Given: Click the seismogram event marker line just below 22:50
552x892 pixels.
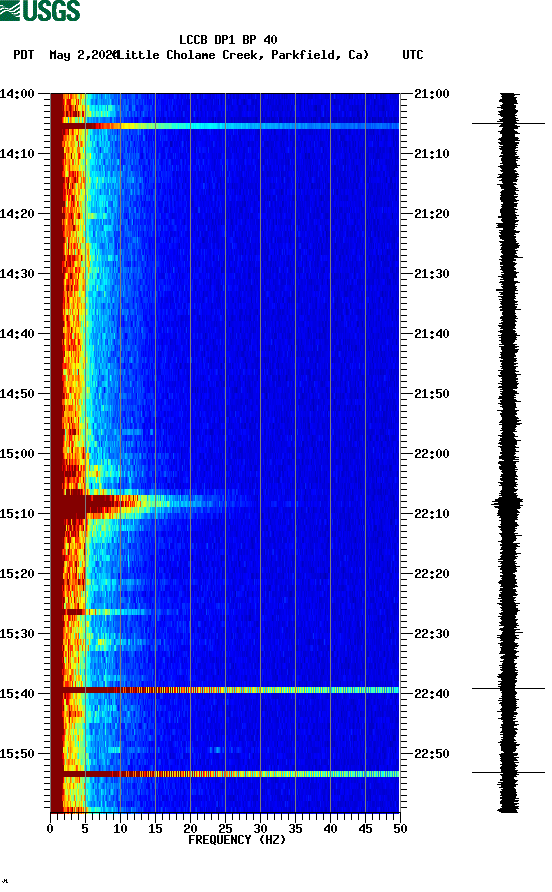Looking at the screenshot, I should tap(508, 773).
